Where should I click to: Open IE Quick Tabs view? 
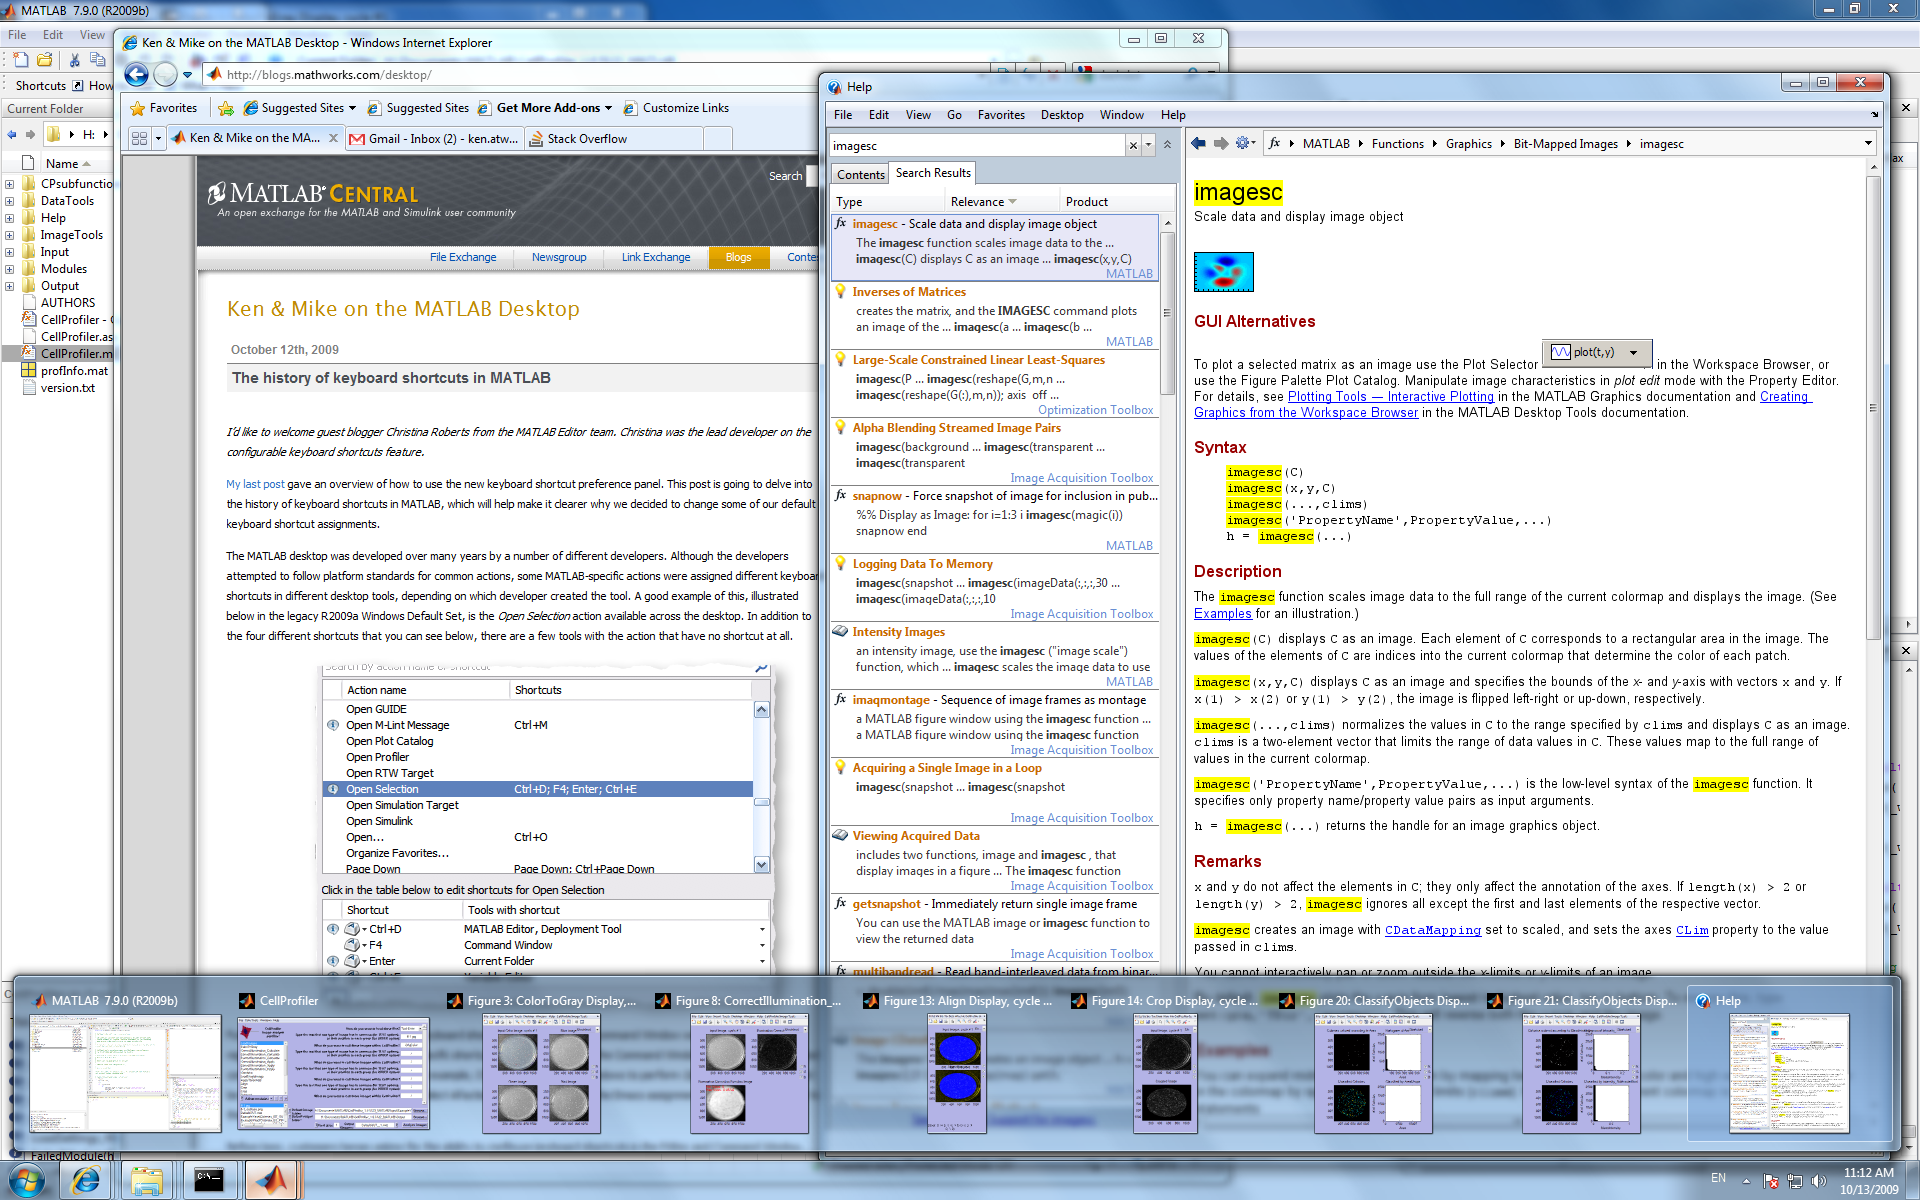[x=139, y=138]
